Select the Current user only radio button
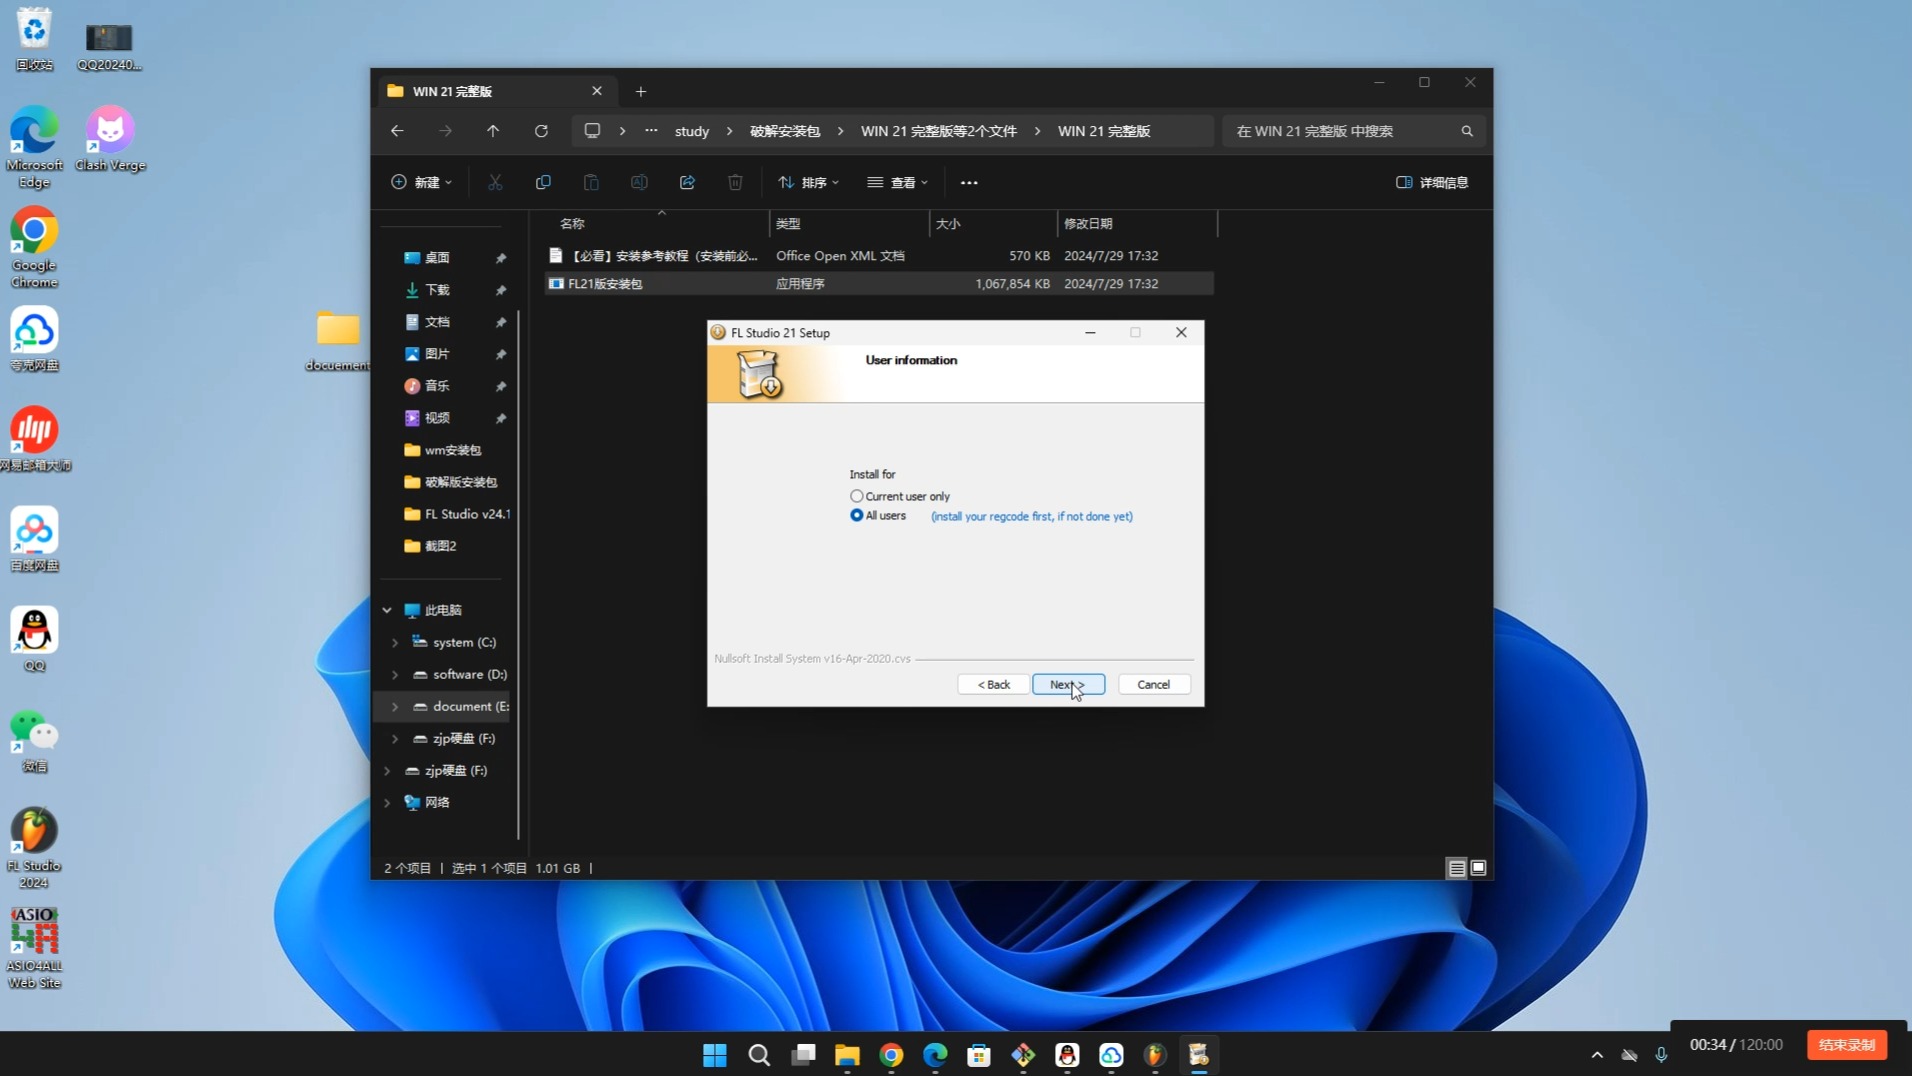This screenshot has height=1076, width=1912. tap(856, 496)
